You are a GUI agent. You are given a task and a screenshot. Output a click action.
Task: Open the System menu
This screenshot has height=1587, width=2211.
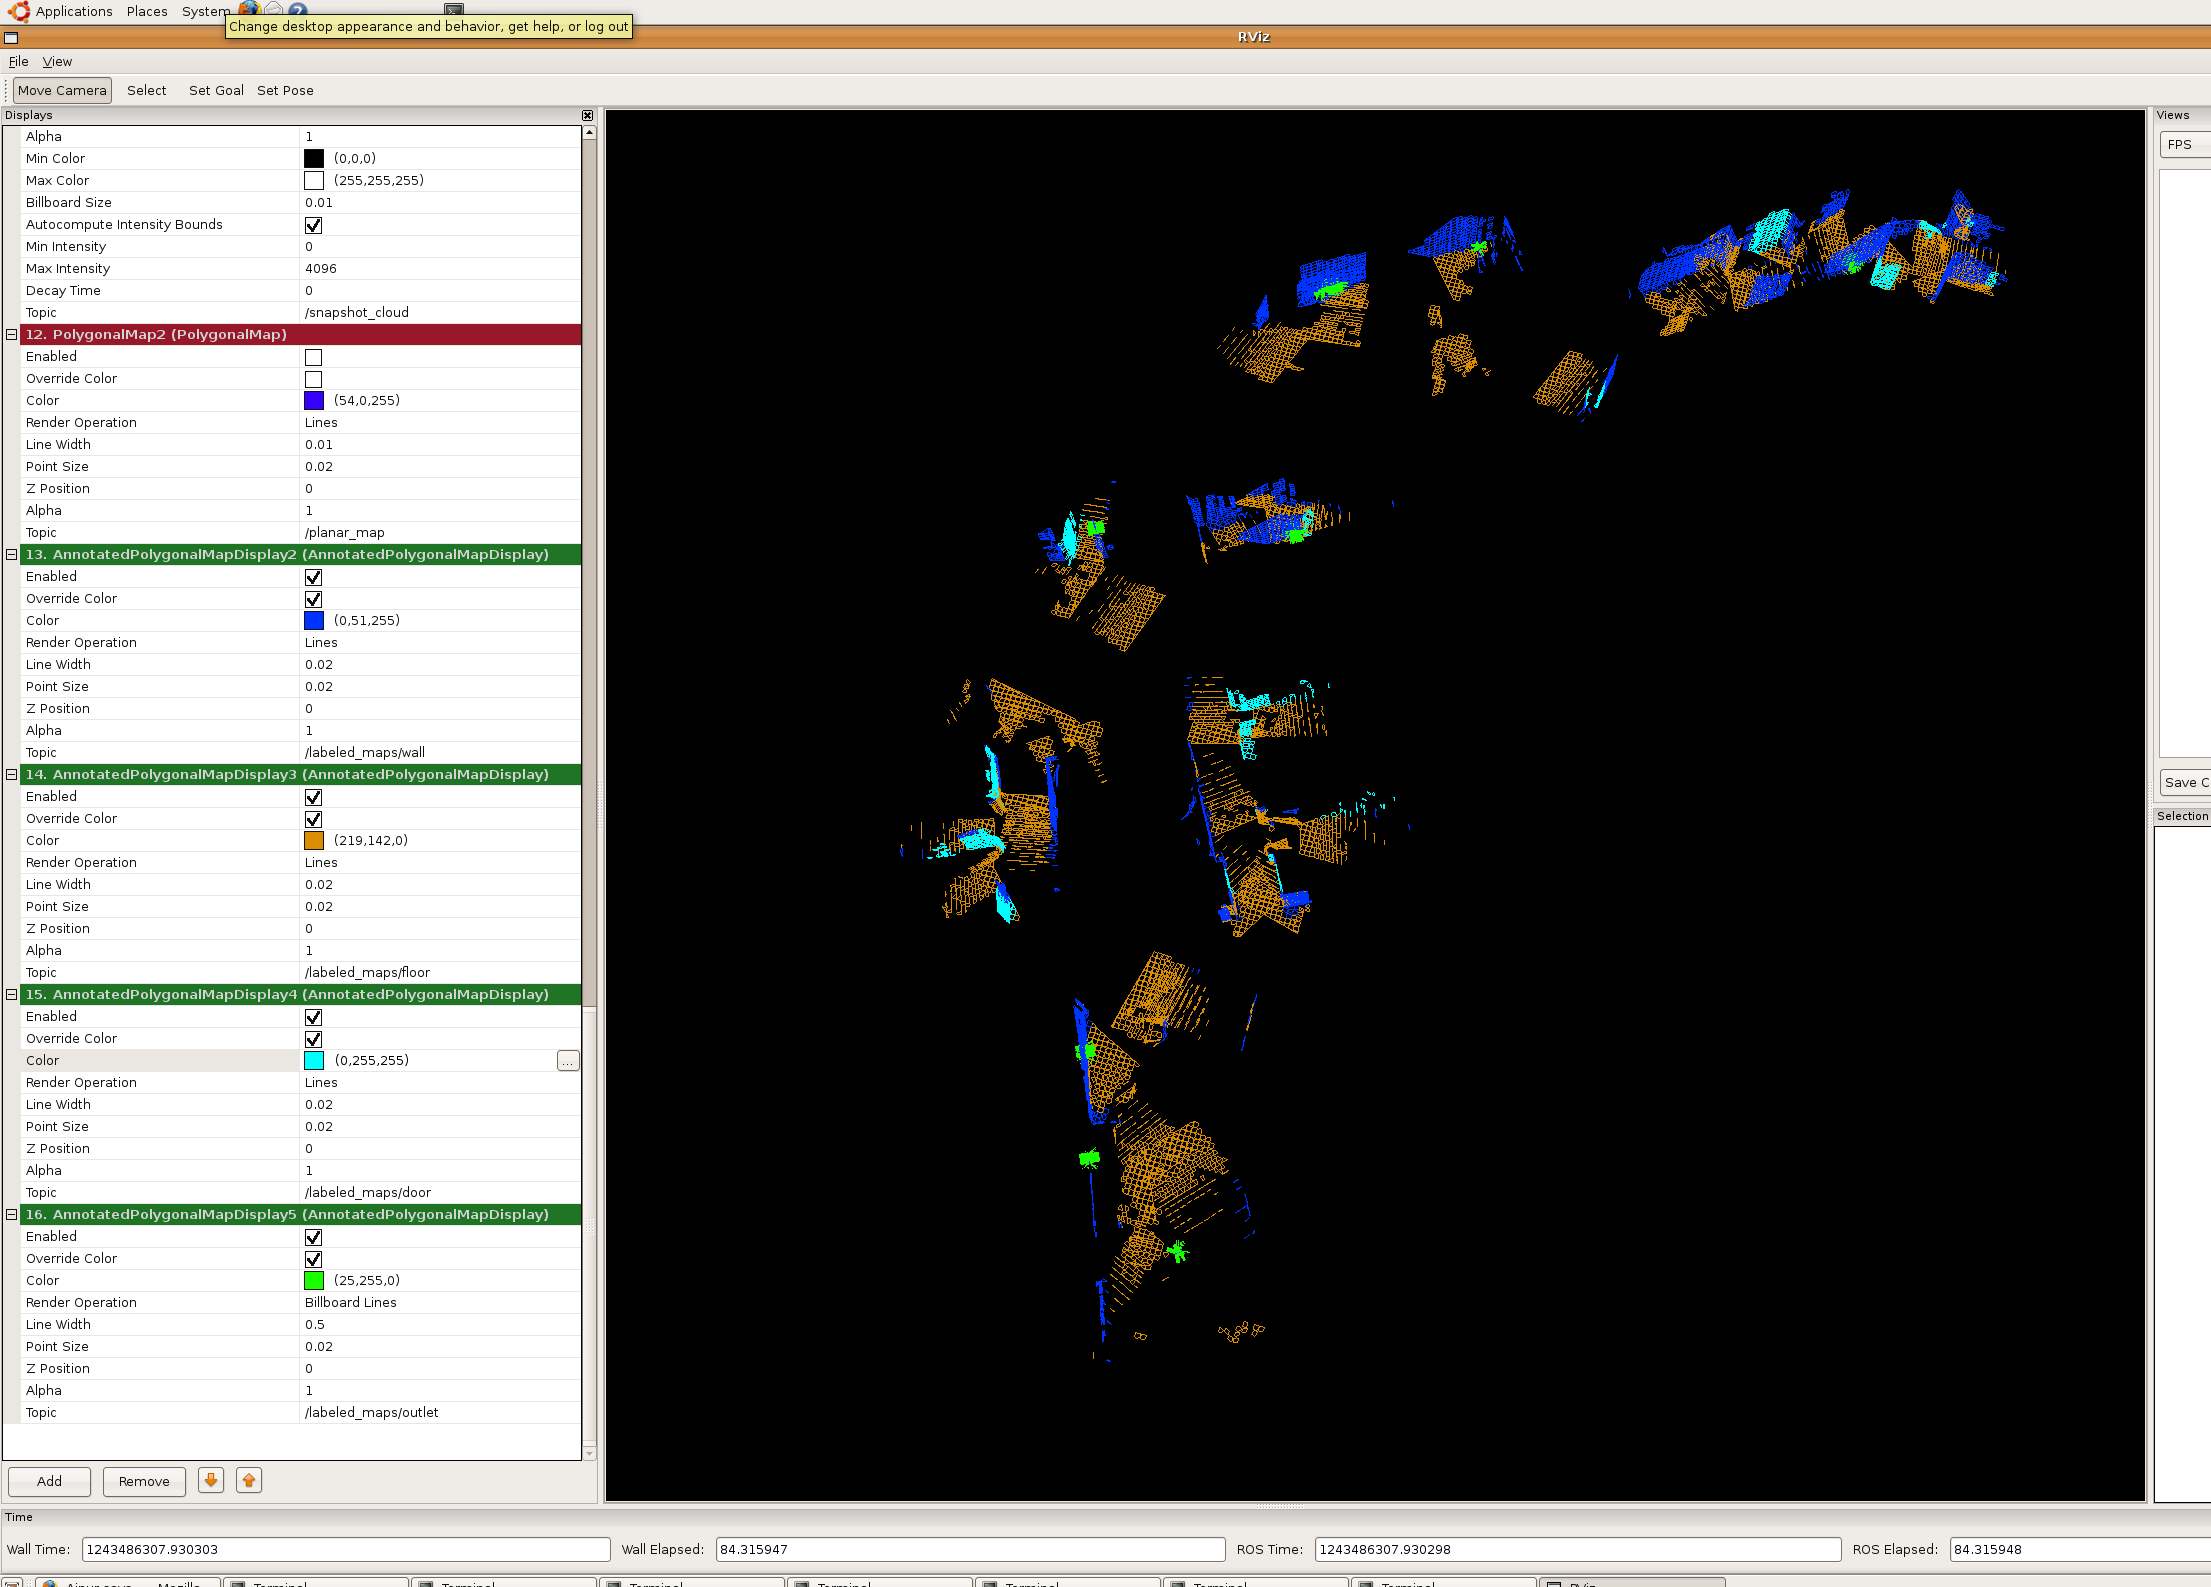tap(205, 11)
